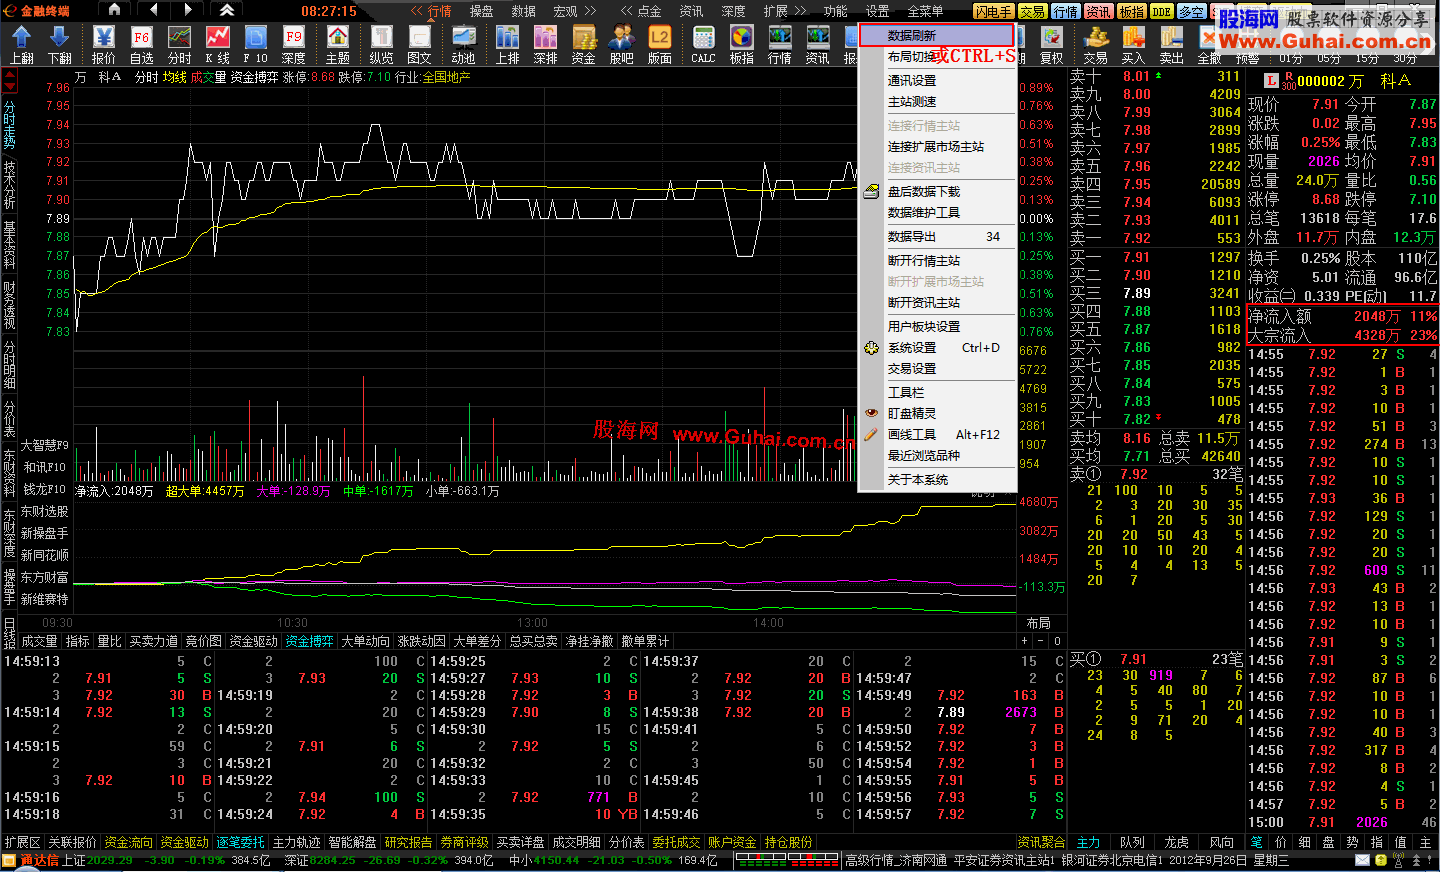Select 数据刷新 from the dropdown menu
The height and width of the screenshot is (872, 1440).
click(937, 36)
